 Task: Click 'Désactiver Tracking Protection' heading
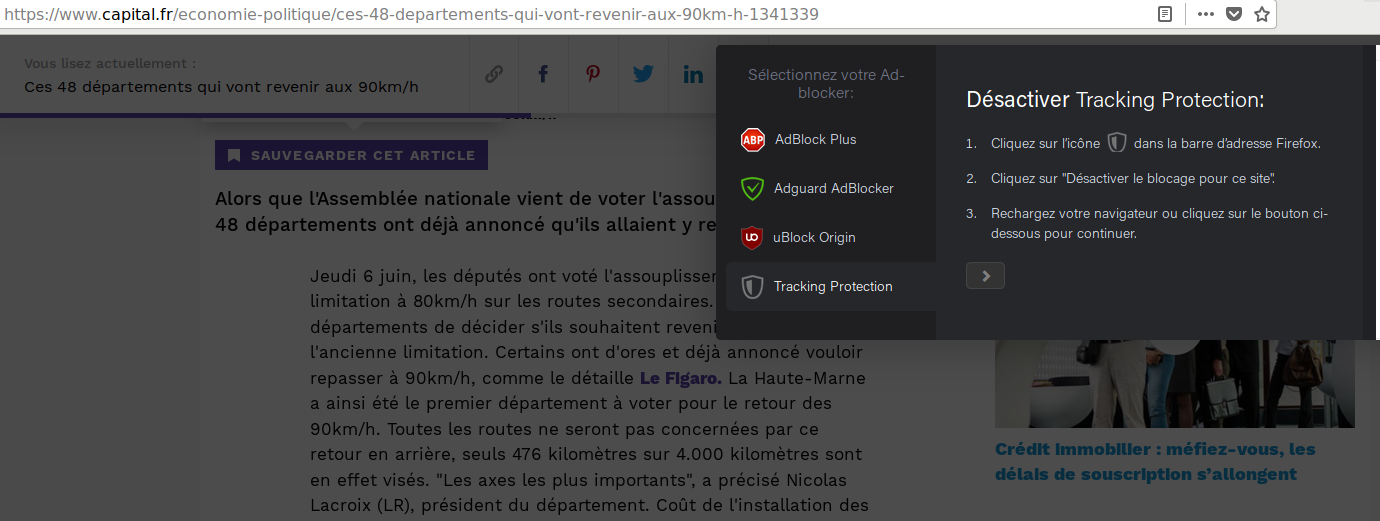pos(1115,100)
